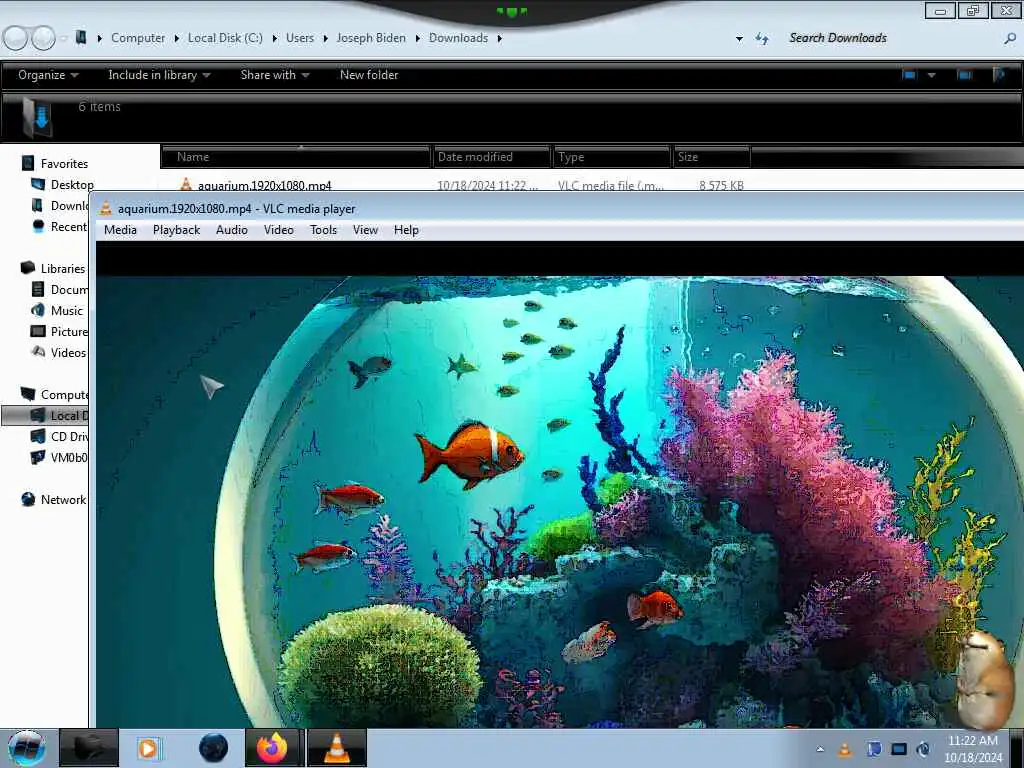The image size is (1024, 768).
Task: Refresh the Downloads folder view
Action: 761,39
